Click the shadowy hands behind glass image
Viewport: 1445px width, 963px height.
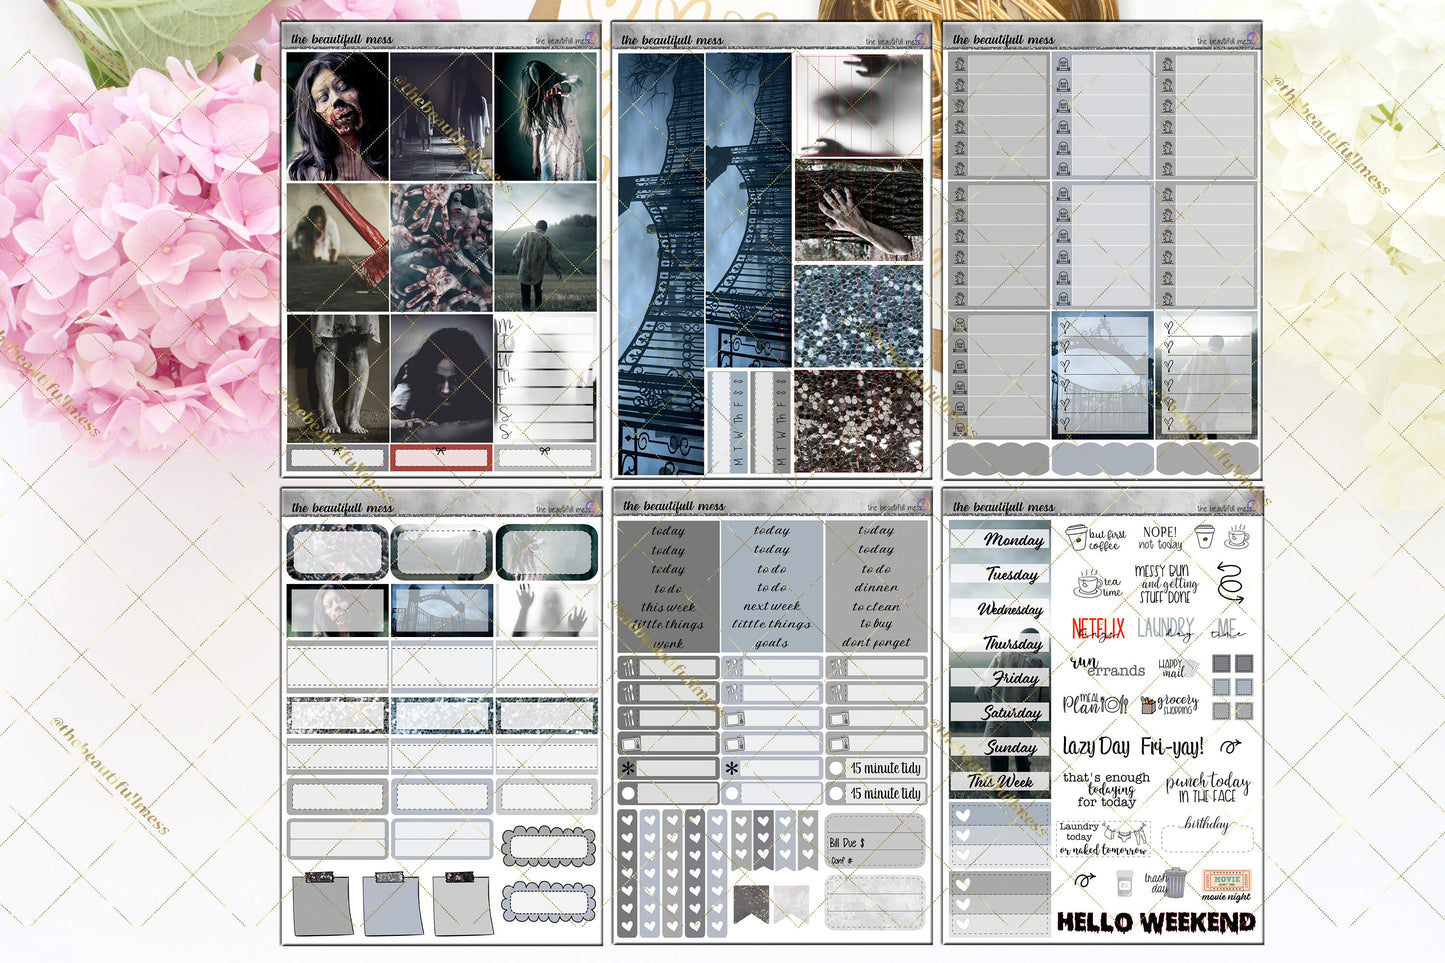point(859,104)
